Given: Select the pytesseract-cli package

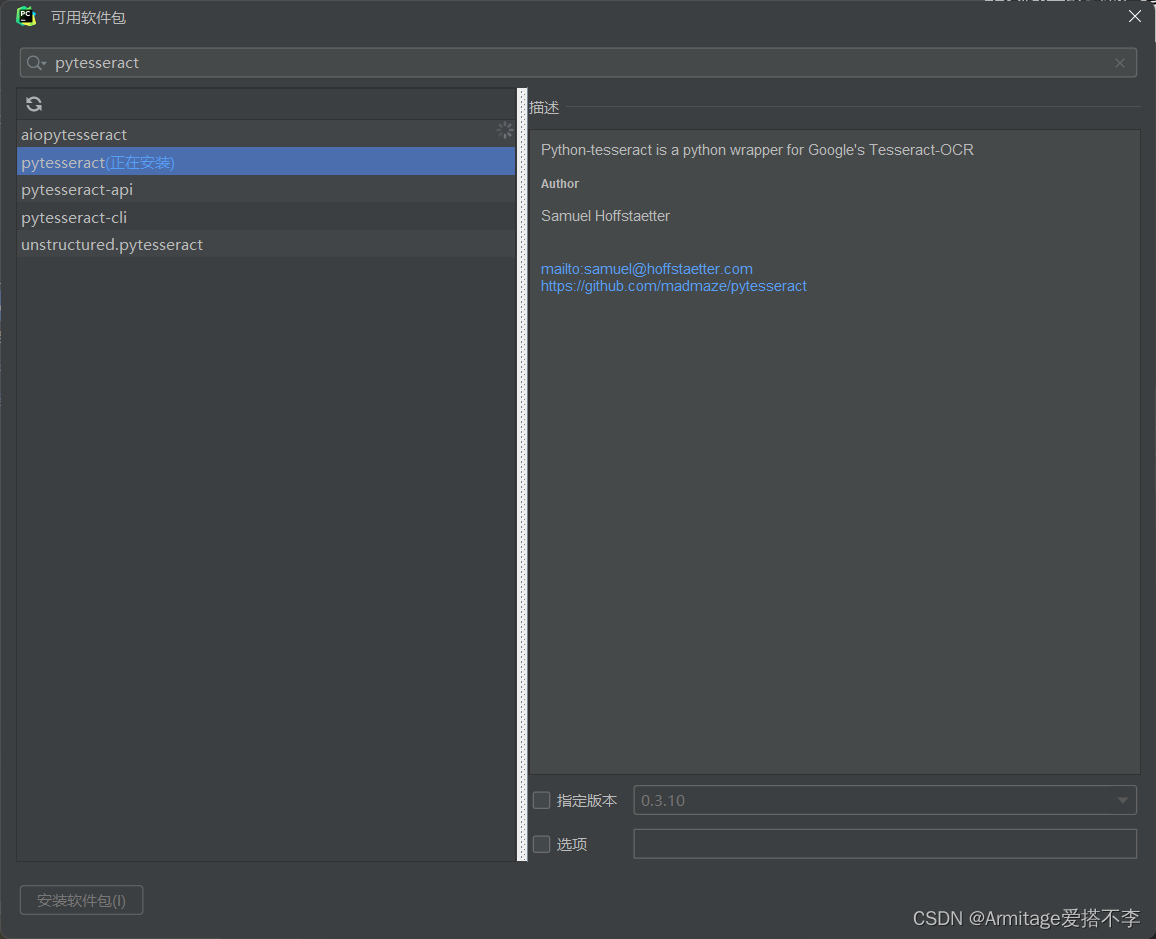Looking at the screenshot, I should pyautogui.click(x=266, y=217).
